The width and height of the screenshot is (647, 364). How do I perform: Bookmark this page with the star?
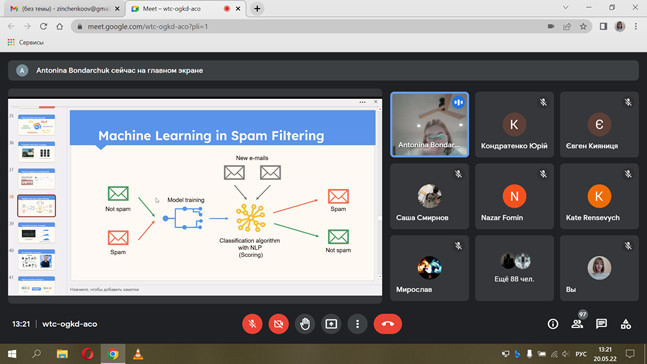point(583,26)
